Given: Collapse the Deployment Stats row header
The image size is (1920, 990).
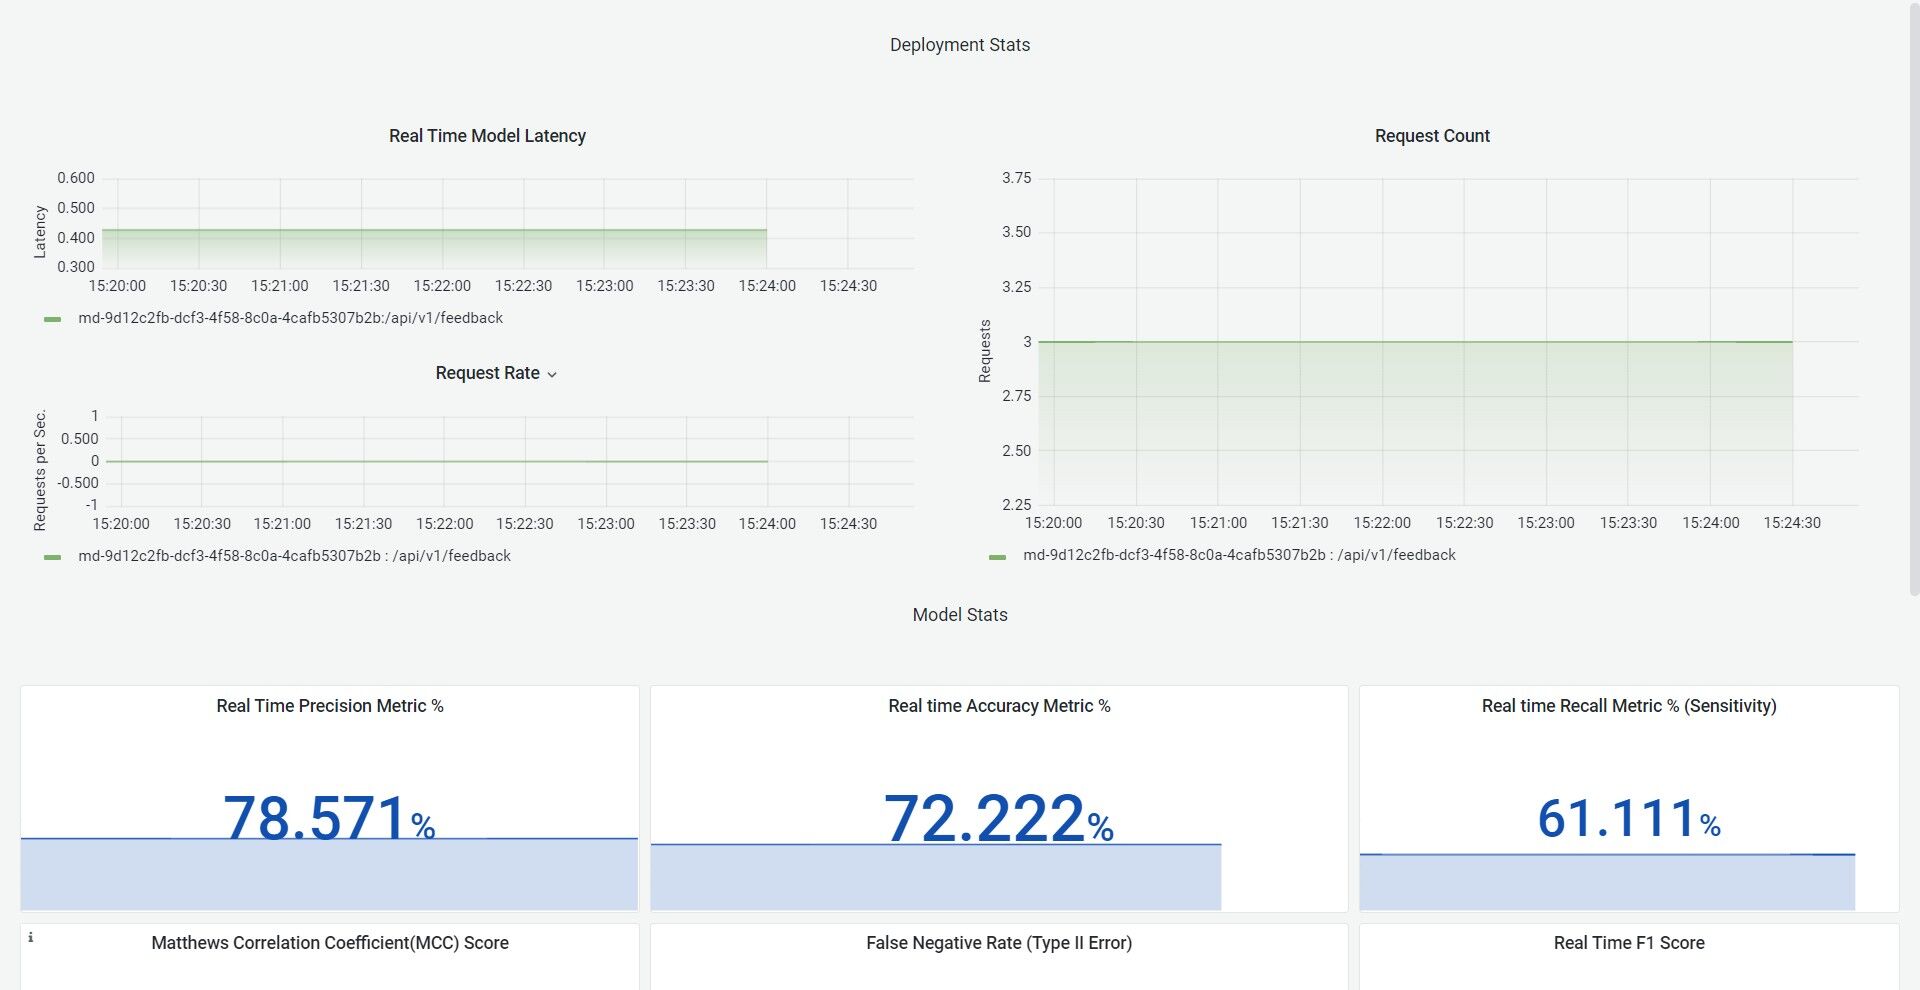Looking at the screenshot, I should [960, 45].
